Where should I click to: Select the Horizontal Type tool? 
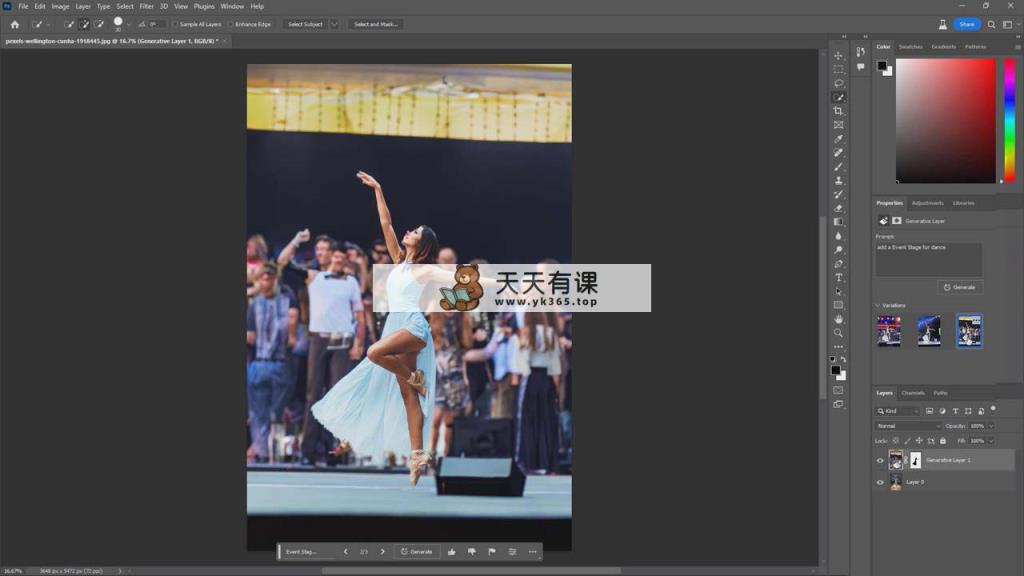(839, 278)
